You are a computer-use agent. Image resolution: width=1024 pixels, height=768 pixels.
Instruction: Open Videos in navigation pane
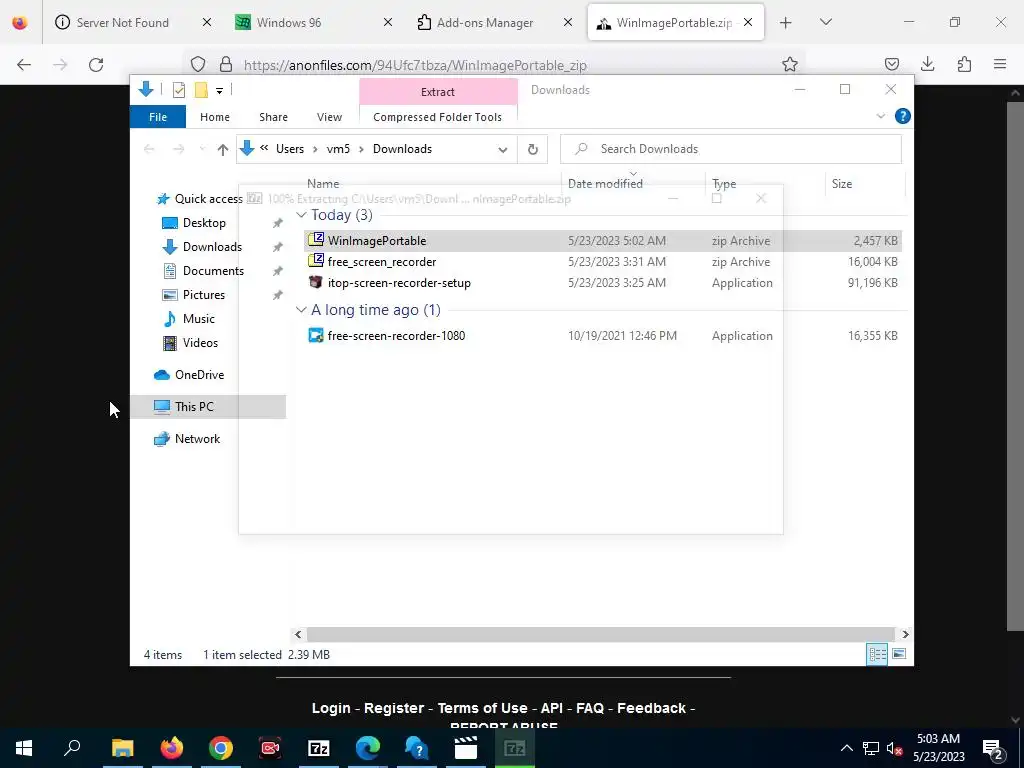tap(189, 343)
